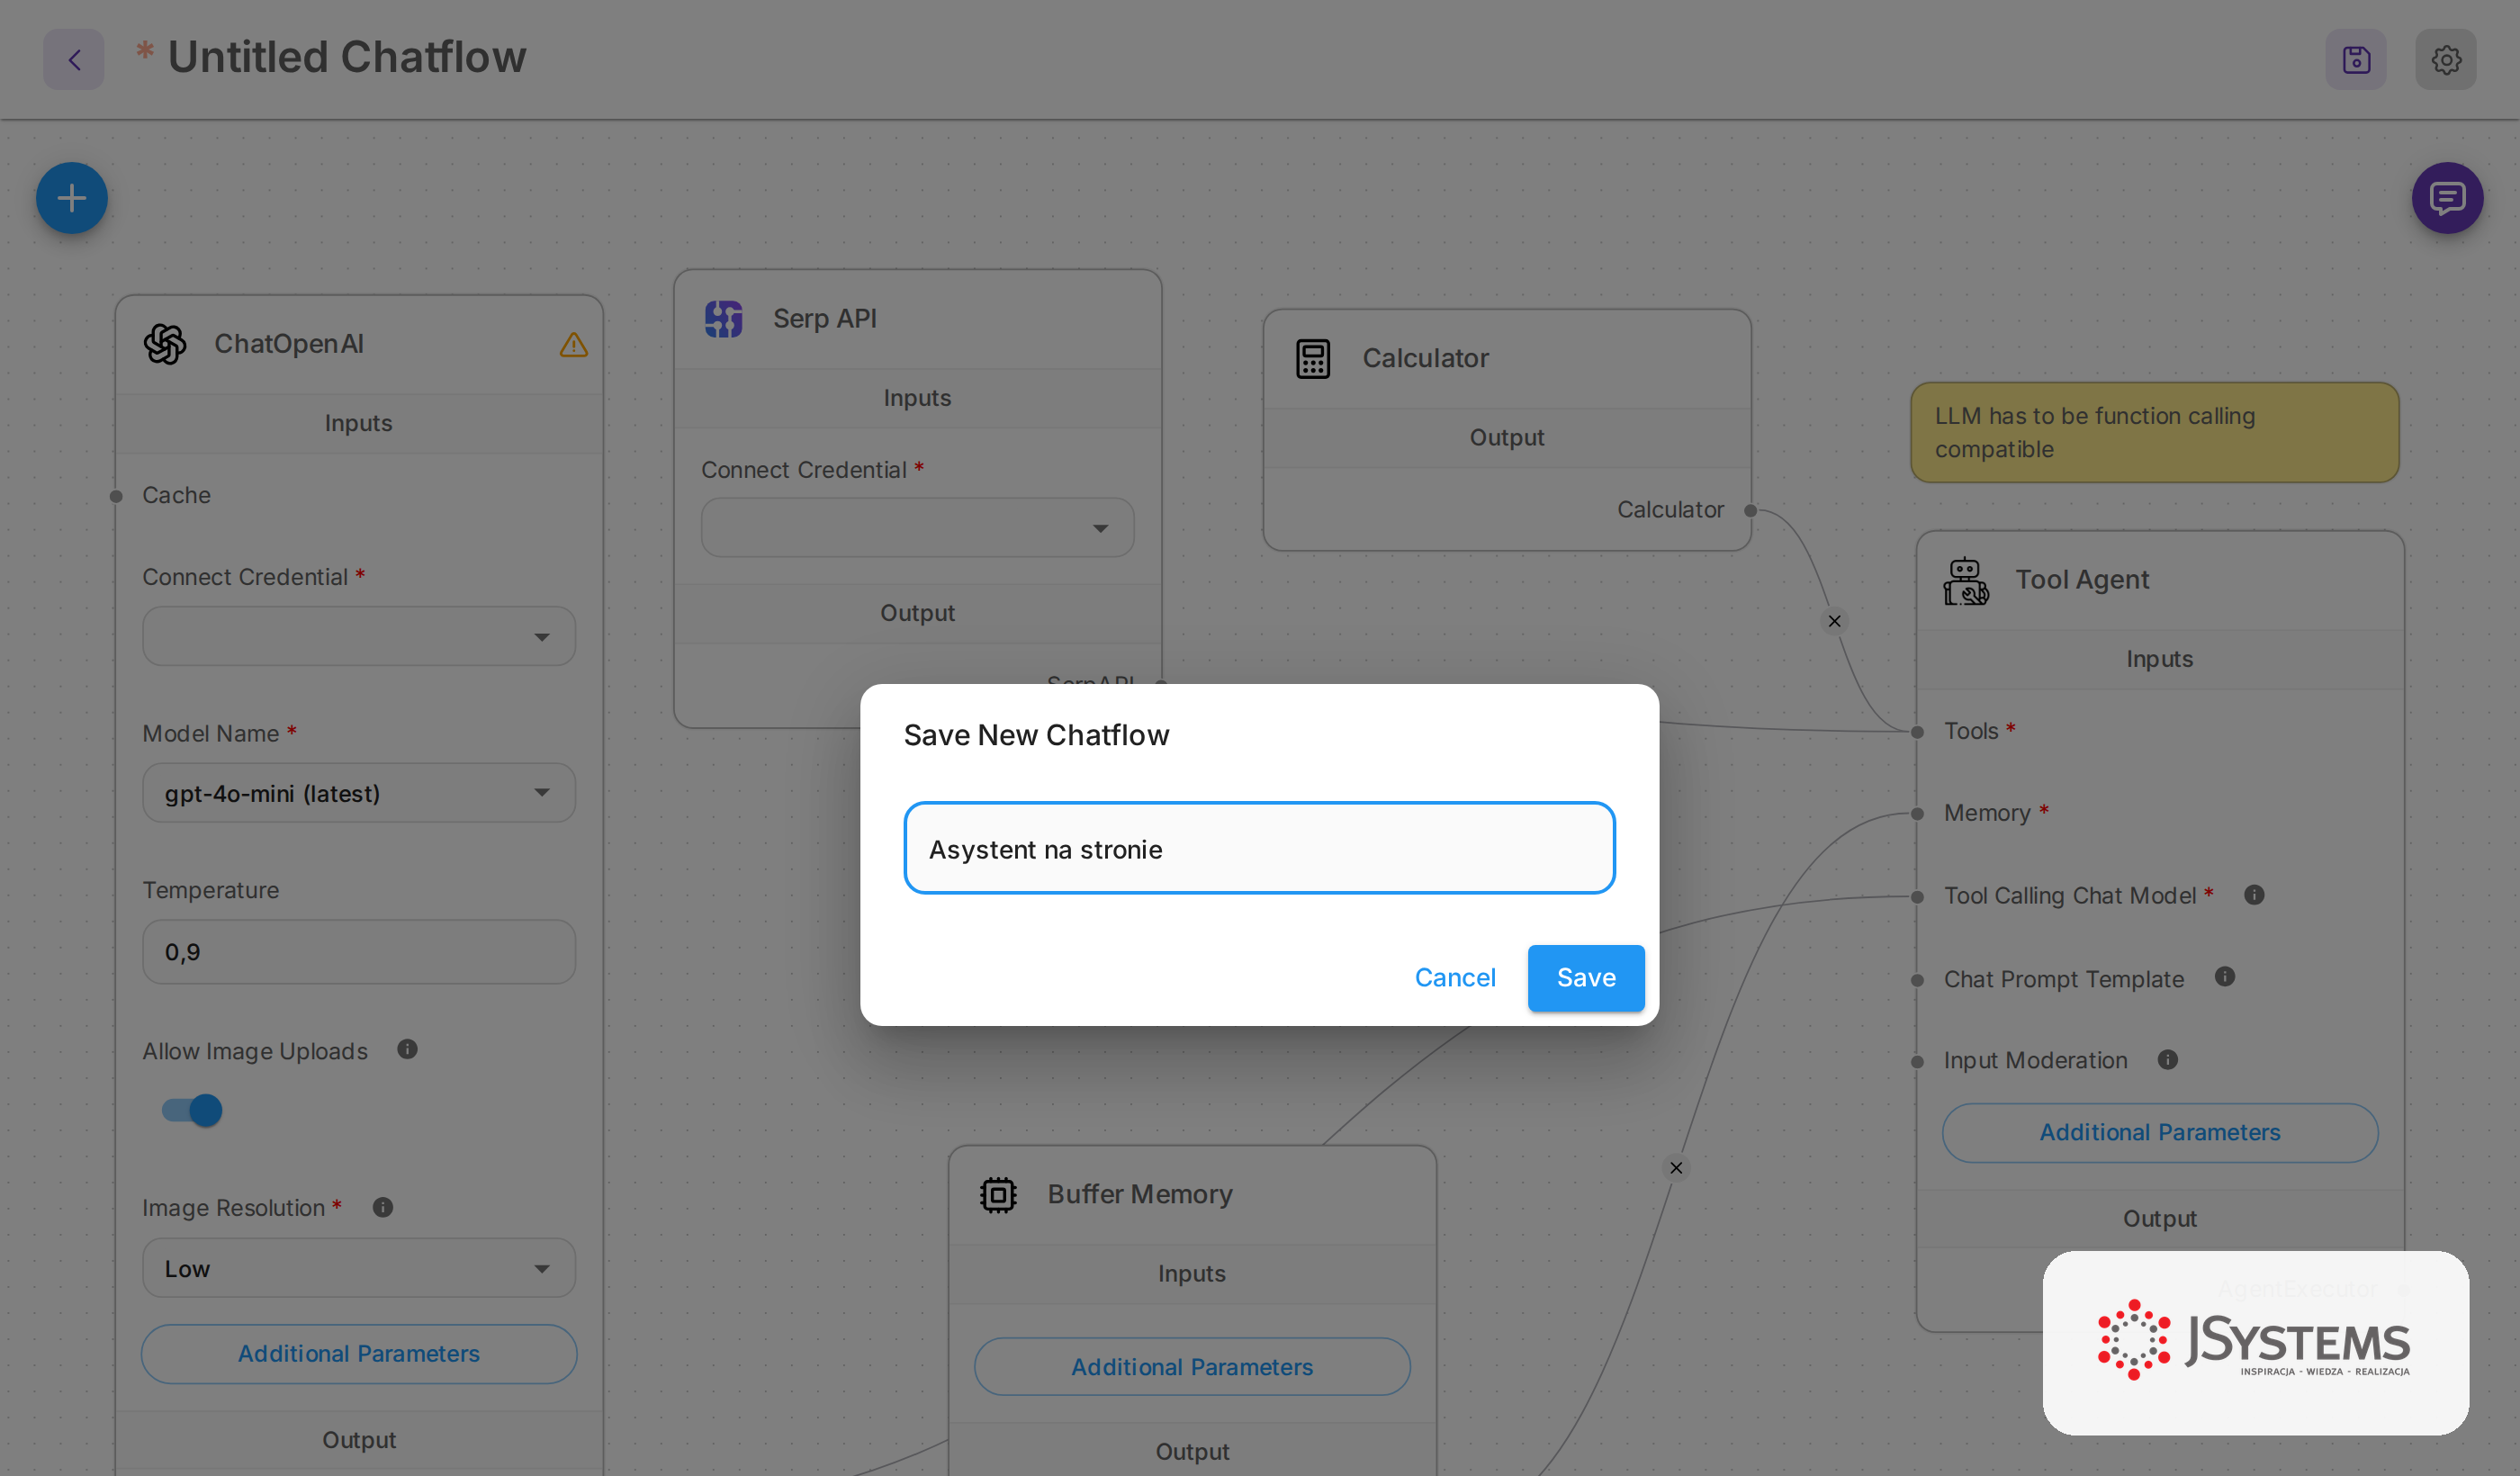Click the ChatOpenAI warning triangle icon
Viewport: 2520px width, 1476px height.
click(x=573, y=345)
